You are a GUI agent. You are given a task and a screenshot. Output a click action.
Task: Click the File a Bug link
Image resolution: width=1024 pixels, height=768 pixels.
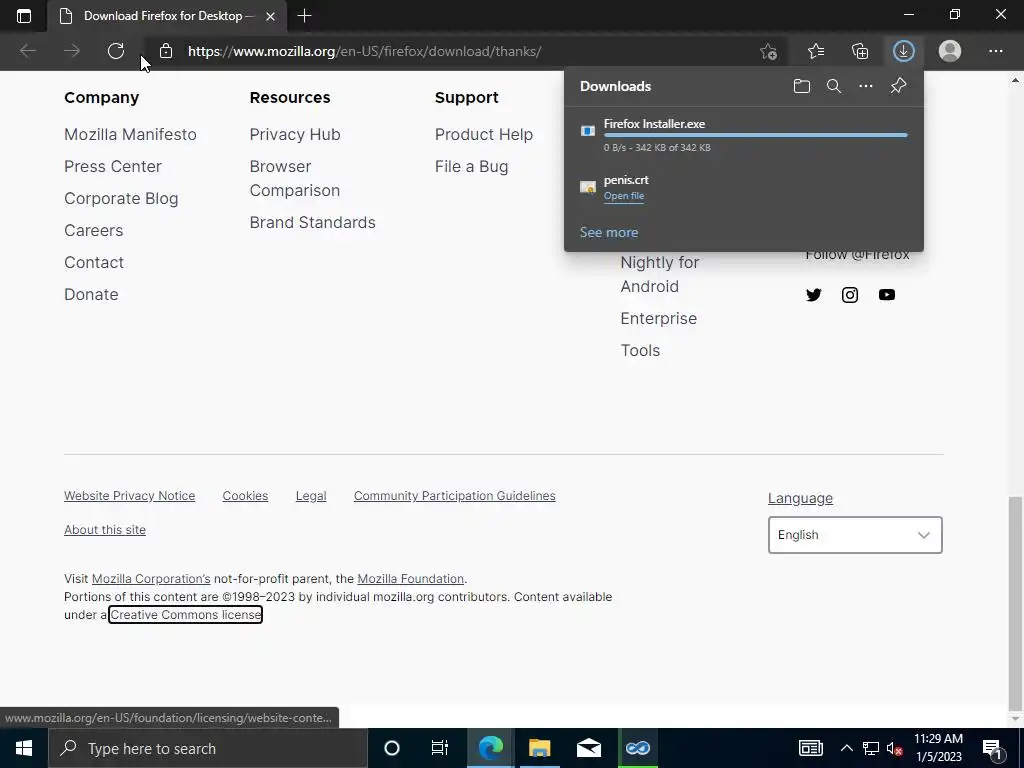(x=472, y=167)
